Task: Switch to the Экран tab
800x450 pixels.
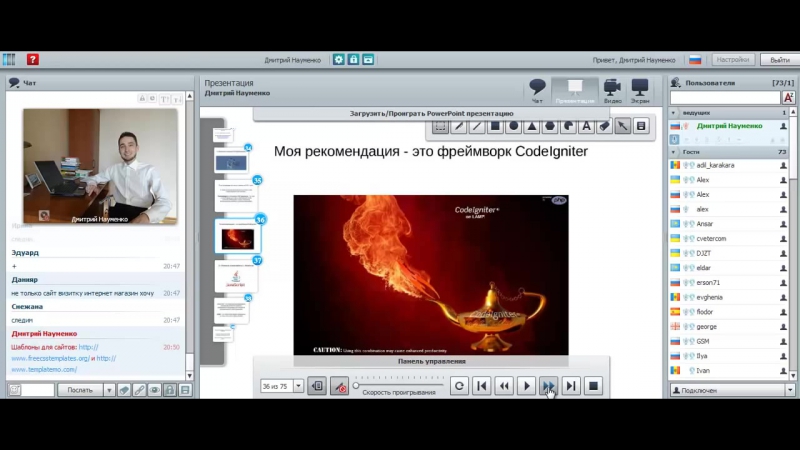Action: 640,91
